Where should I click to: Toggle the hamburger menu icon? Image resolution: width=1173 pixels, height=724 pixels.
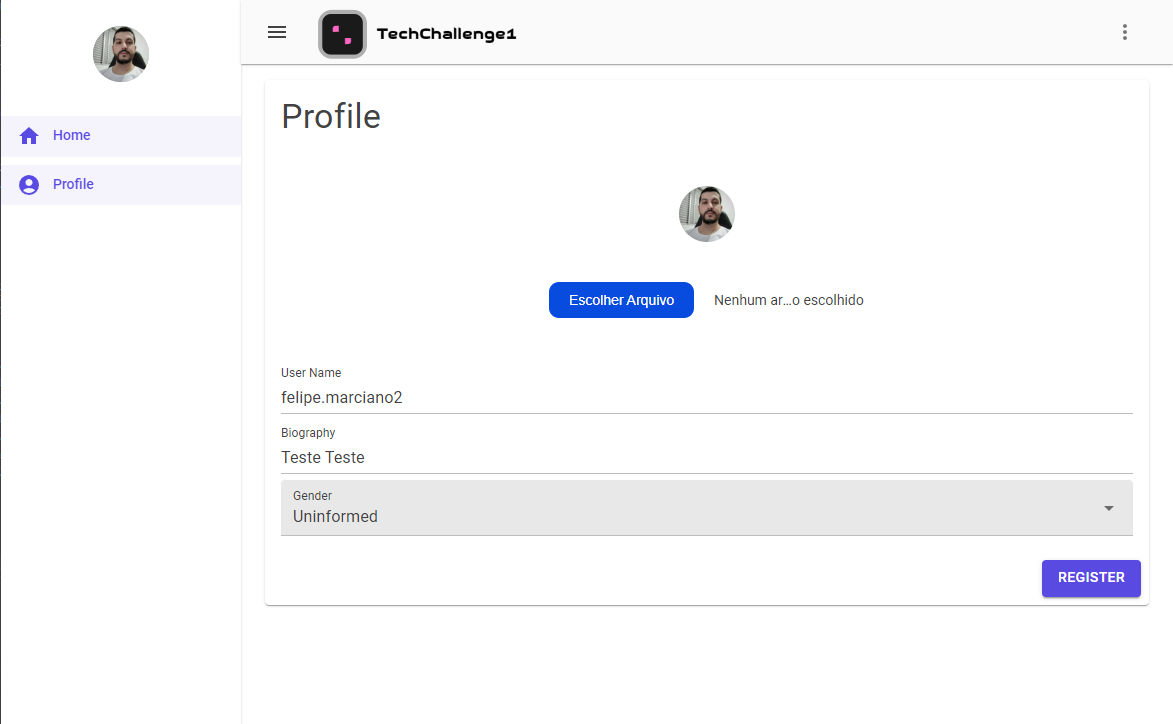[x=277, y=32]
